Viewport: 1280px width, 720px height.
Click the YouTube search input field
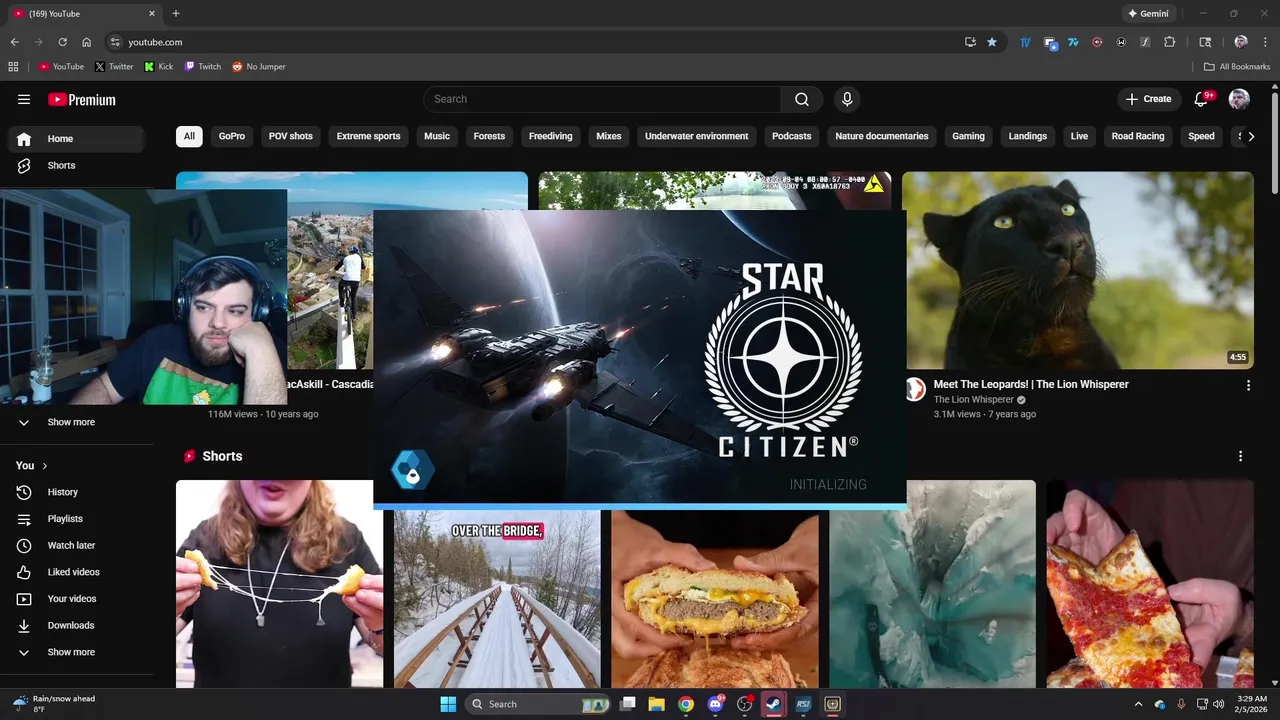pos(603,99)
